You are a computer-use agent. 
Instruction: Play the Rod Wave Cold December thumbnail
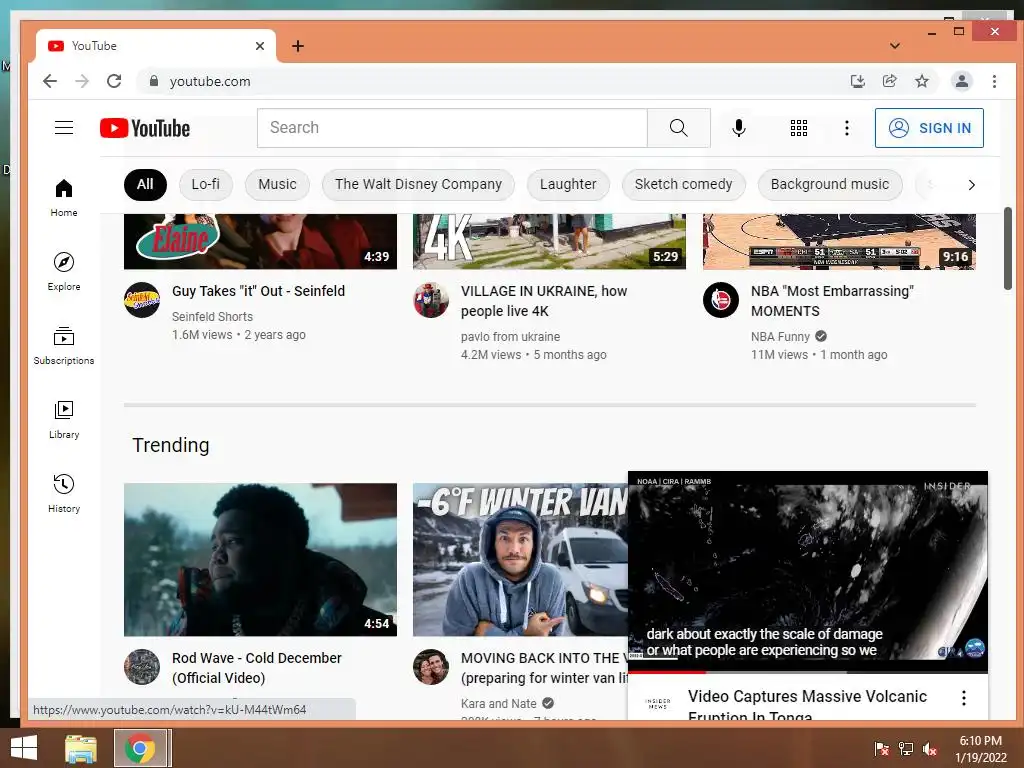[x=260, y=560]
